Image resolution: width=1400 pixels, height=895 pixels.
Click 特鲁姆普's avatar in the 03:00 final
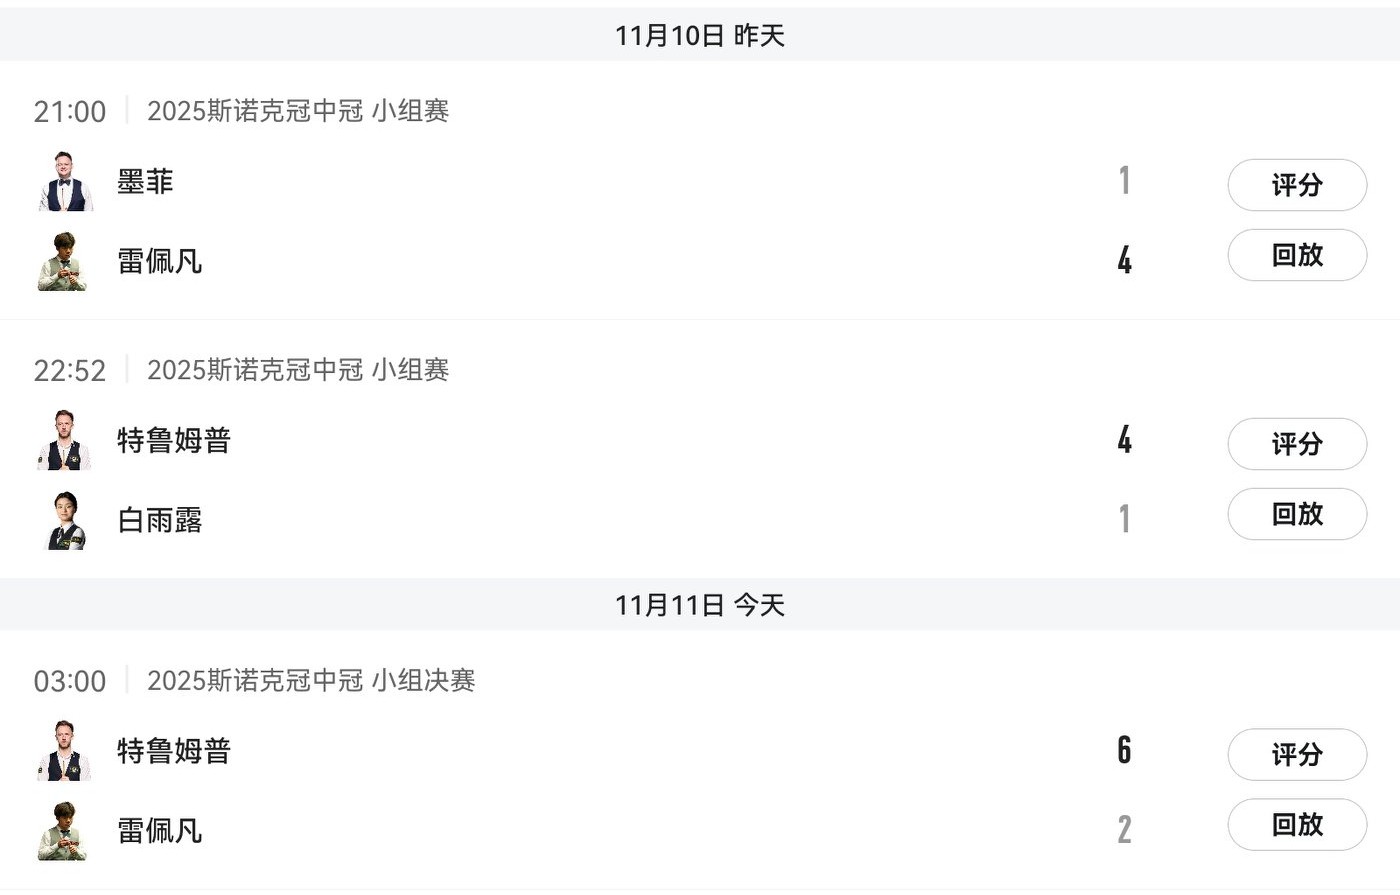65,751
